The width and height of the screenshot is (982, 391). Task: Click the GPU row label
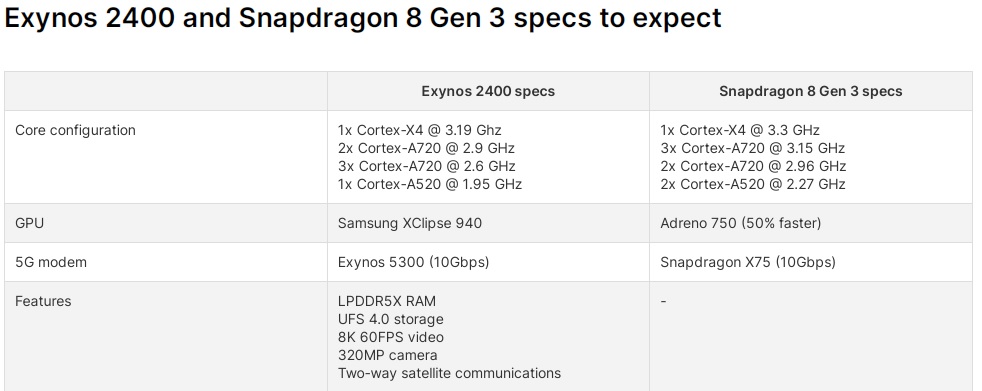(x=29, y=223)
